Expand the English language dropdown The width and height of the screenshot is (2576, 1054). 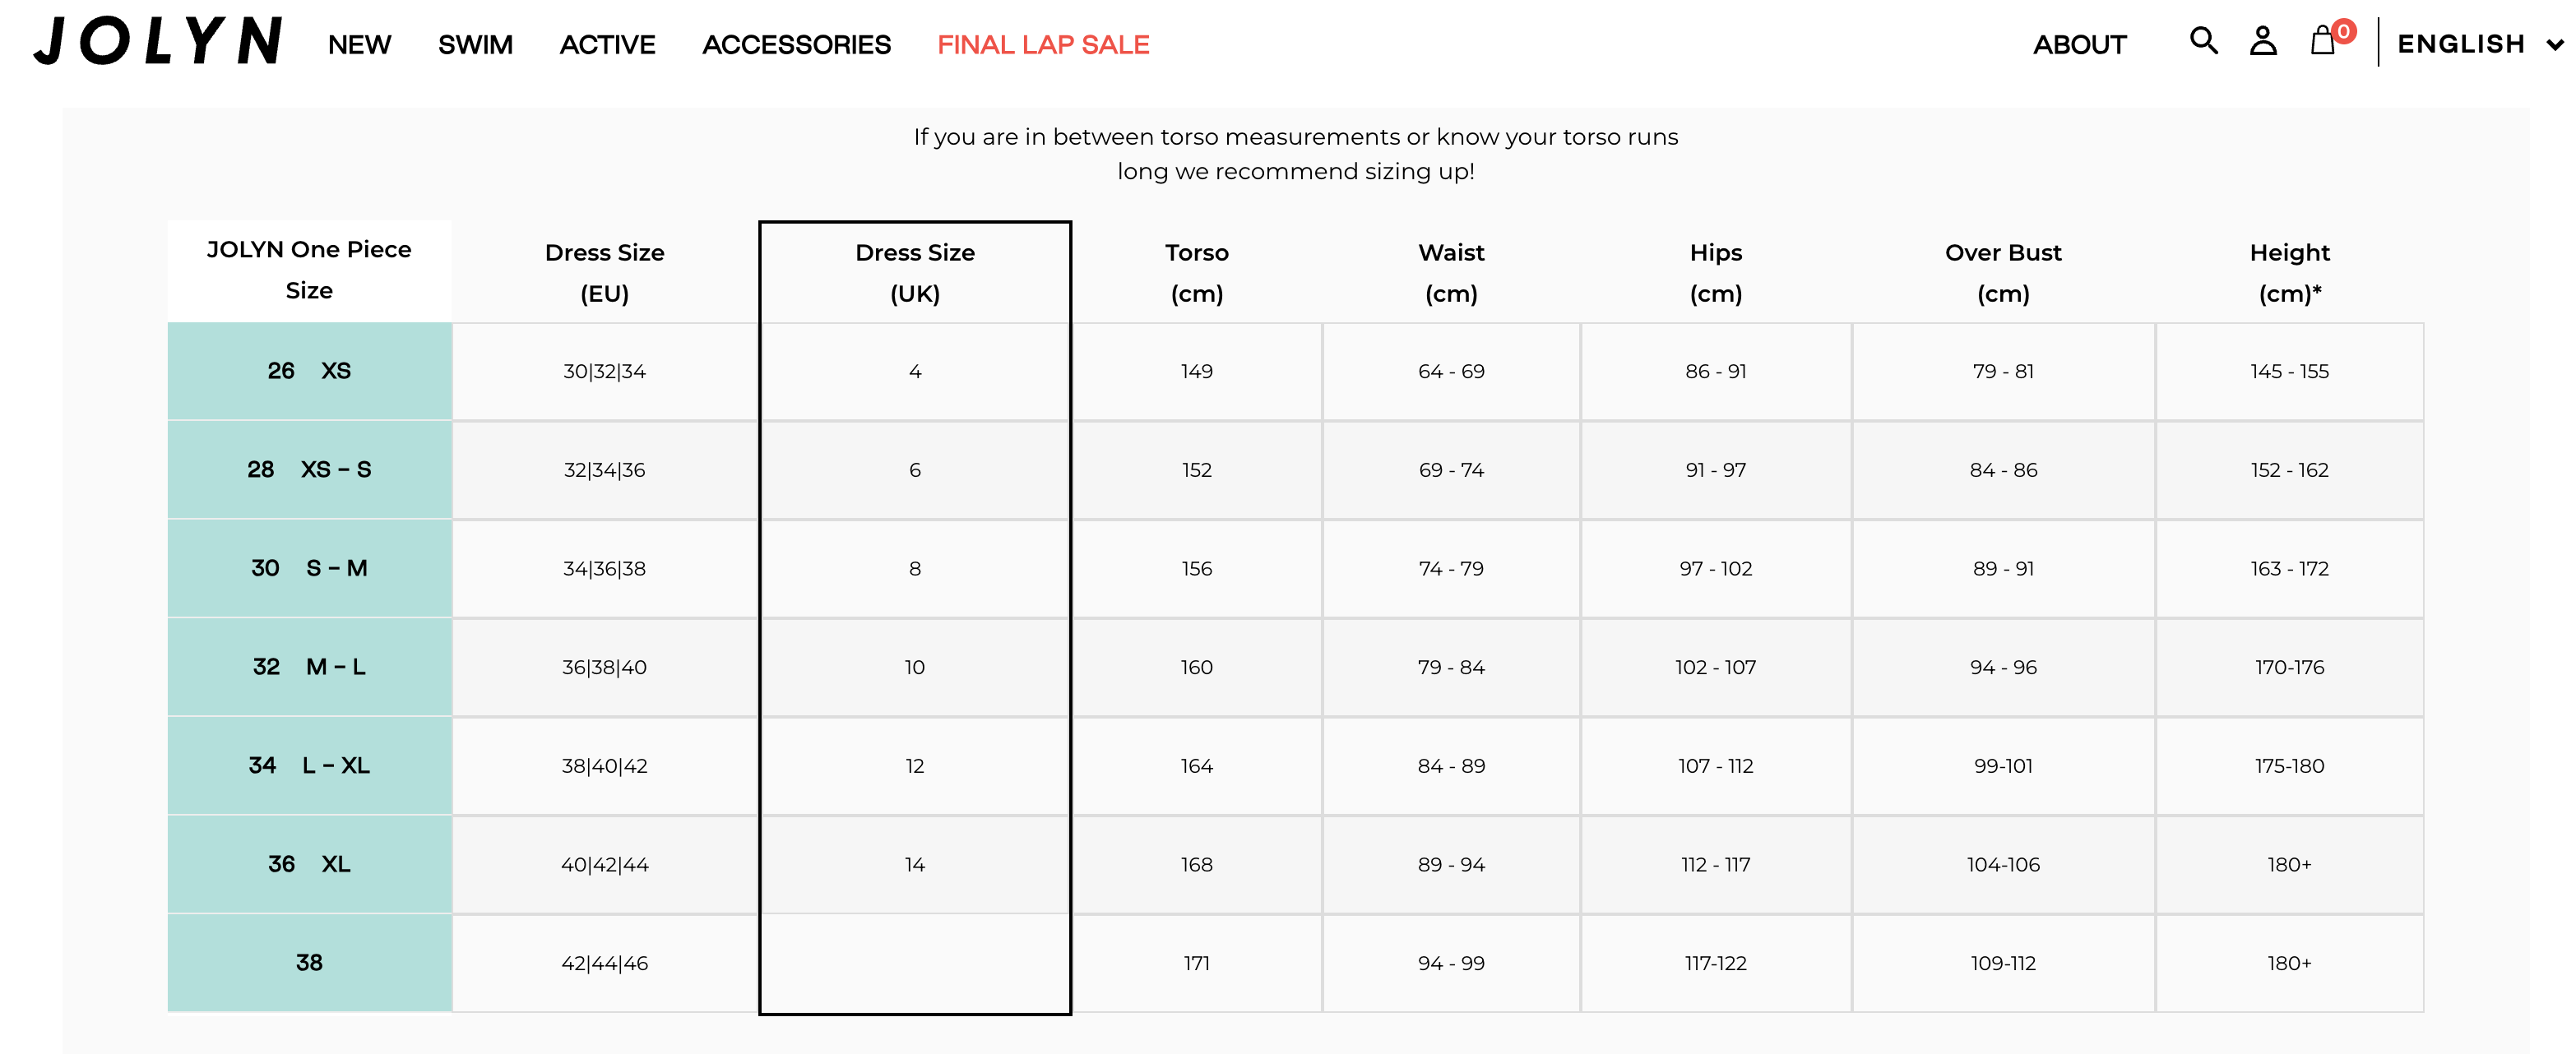pyautogui.click(x=2478, y=44)
